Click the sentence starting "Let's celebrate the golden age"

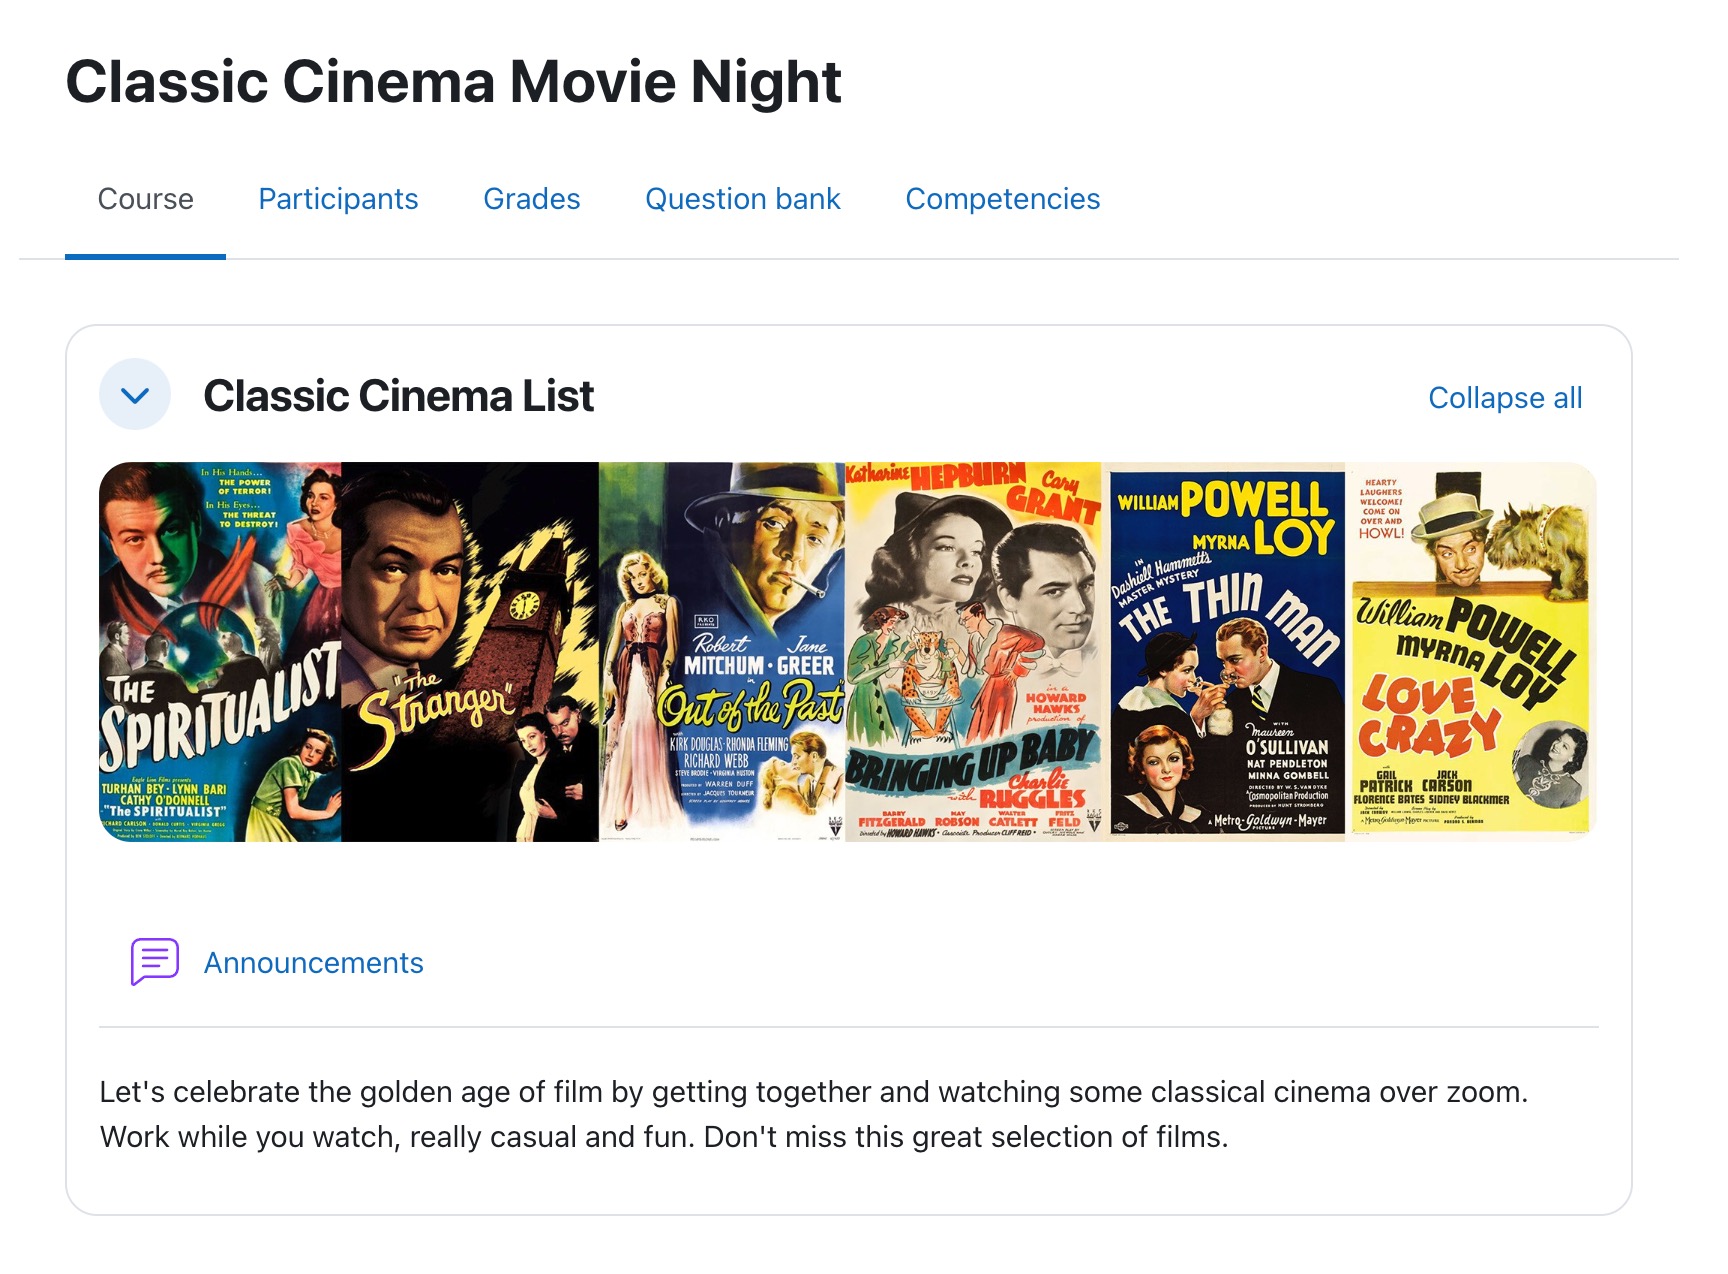pos(813,1092)
